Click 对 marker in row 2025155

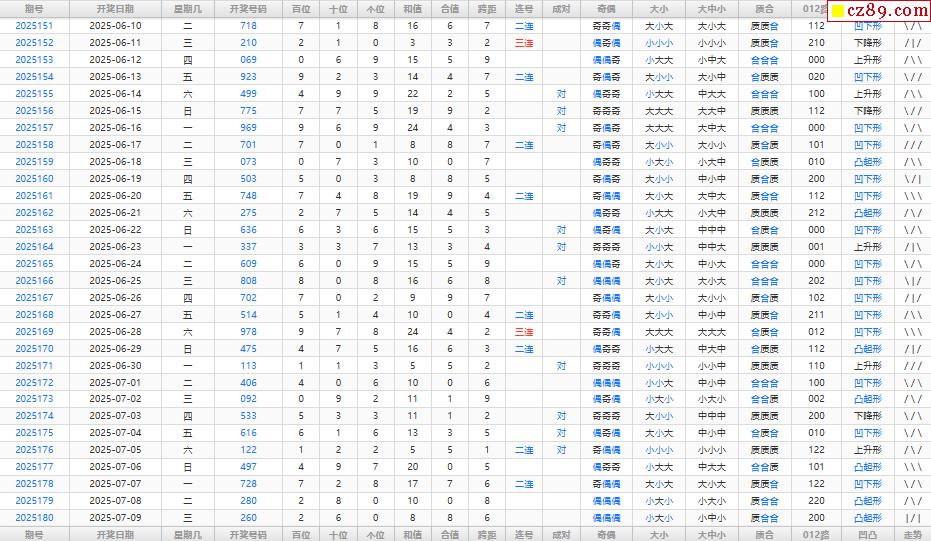(x=561, y=94)
